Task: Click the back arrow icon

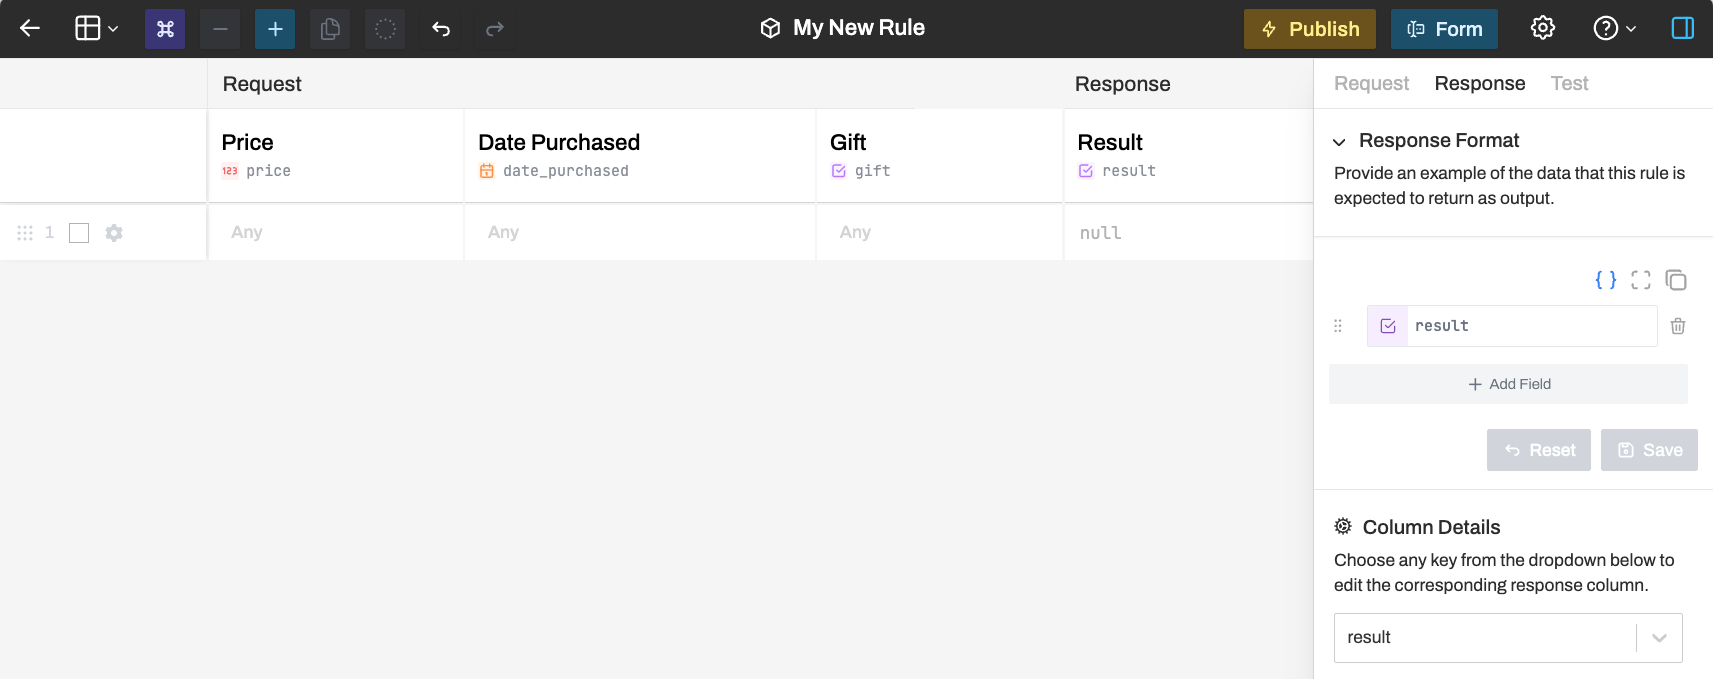Action: point(30,28)
